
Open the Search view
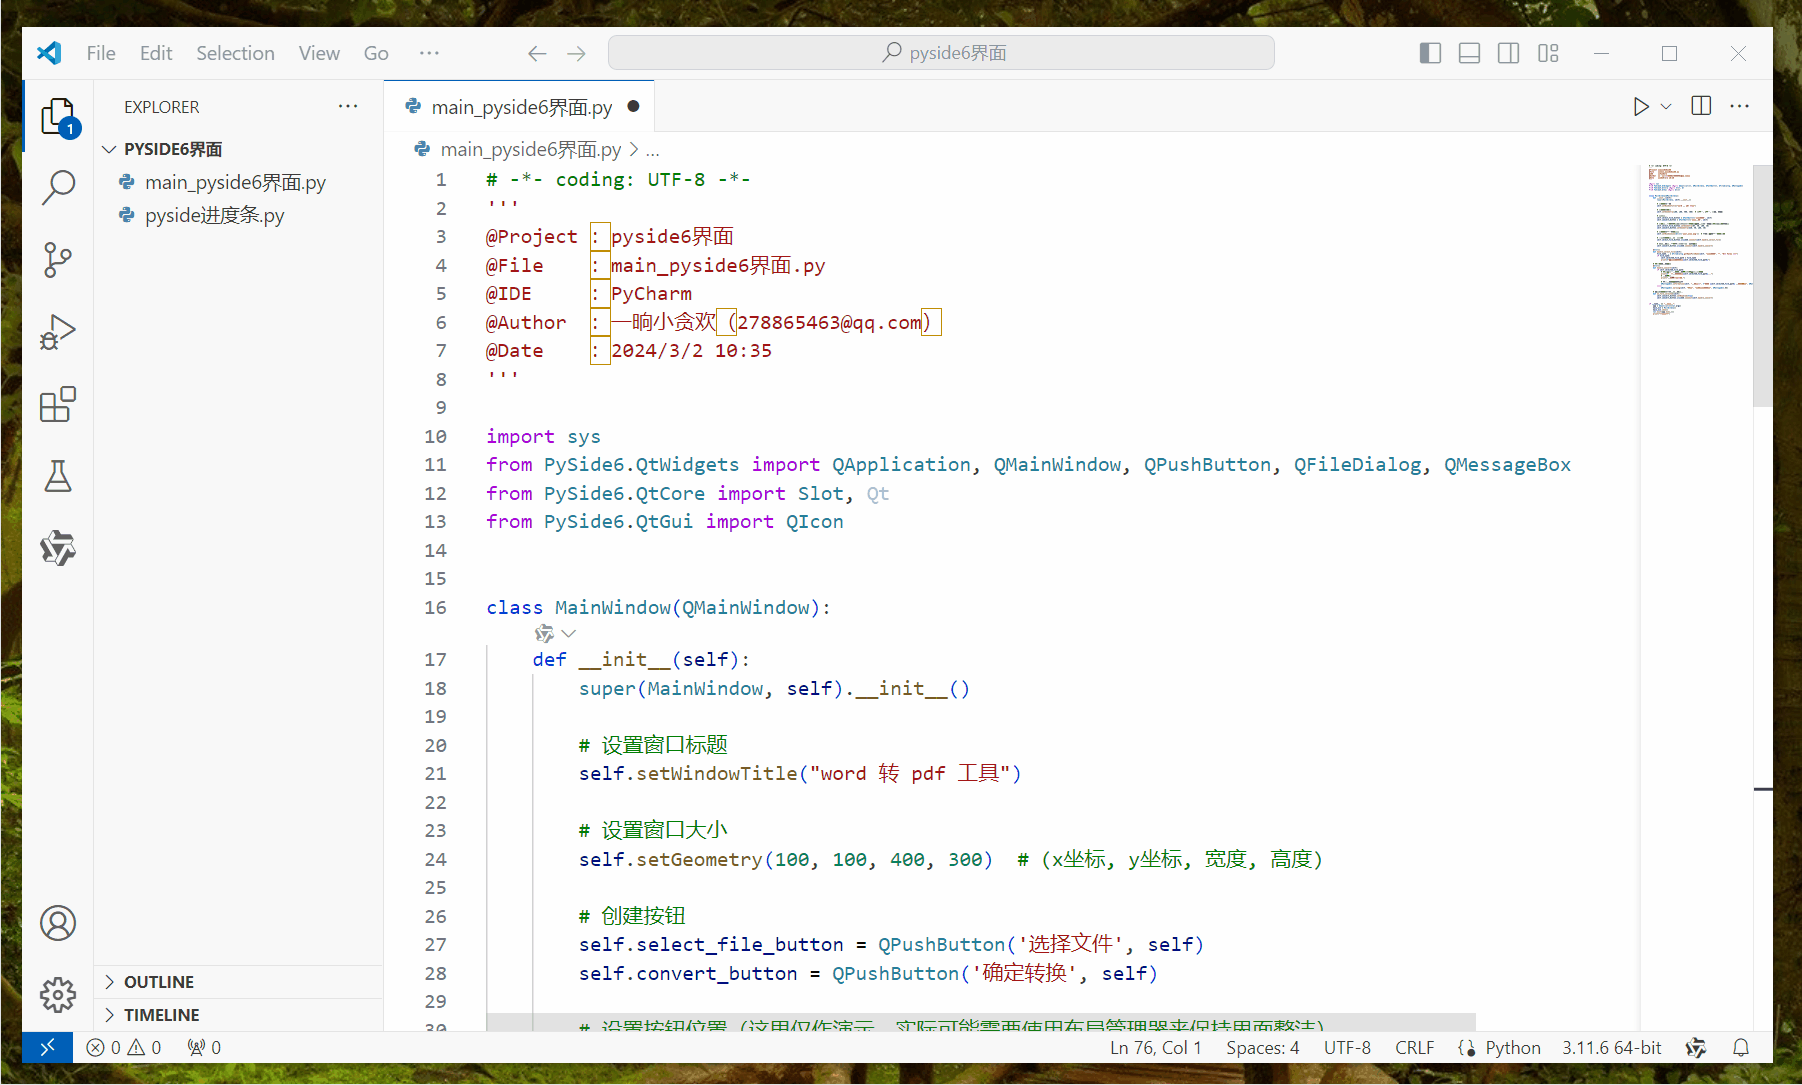pos(58,187)
